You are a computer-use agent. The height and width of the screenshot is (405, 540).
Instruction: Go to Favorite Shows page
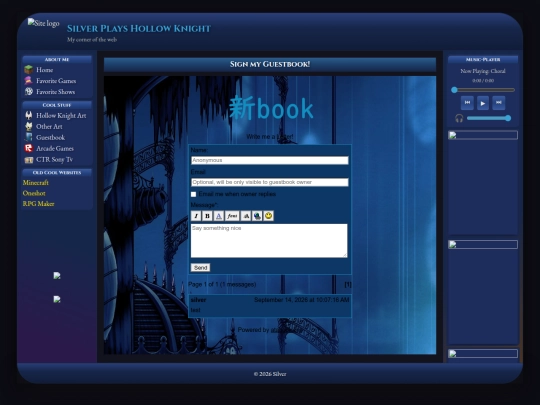[x=55, y=92]
